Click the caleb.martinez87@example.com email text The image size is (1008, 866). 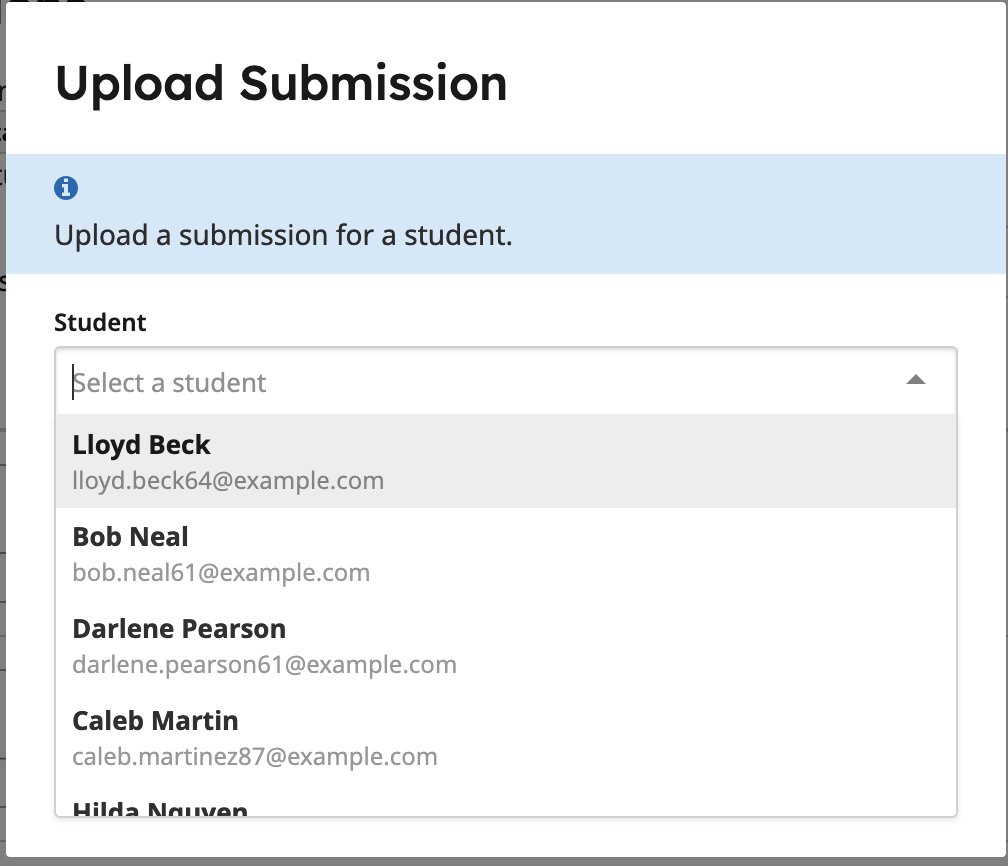(255, 757)
